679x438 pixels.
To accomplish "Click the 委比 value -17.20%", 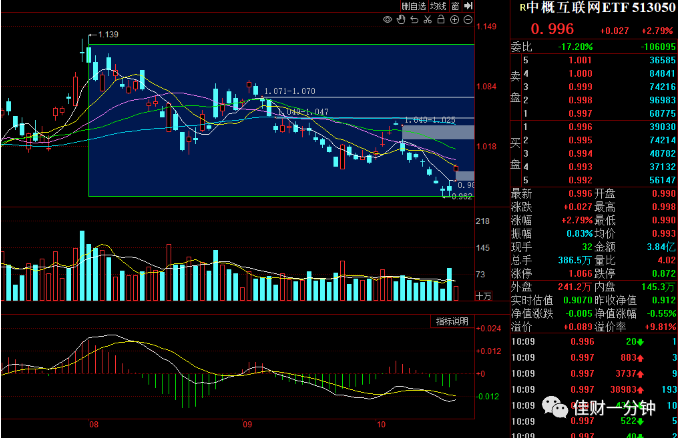I will click(x=576, y=47).
